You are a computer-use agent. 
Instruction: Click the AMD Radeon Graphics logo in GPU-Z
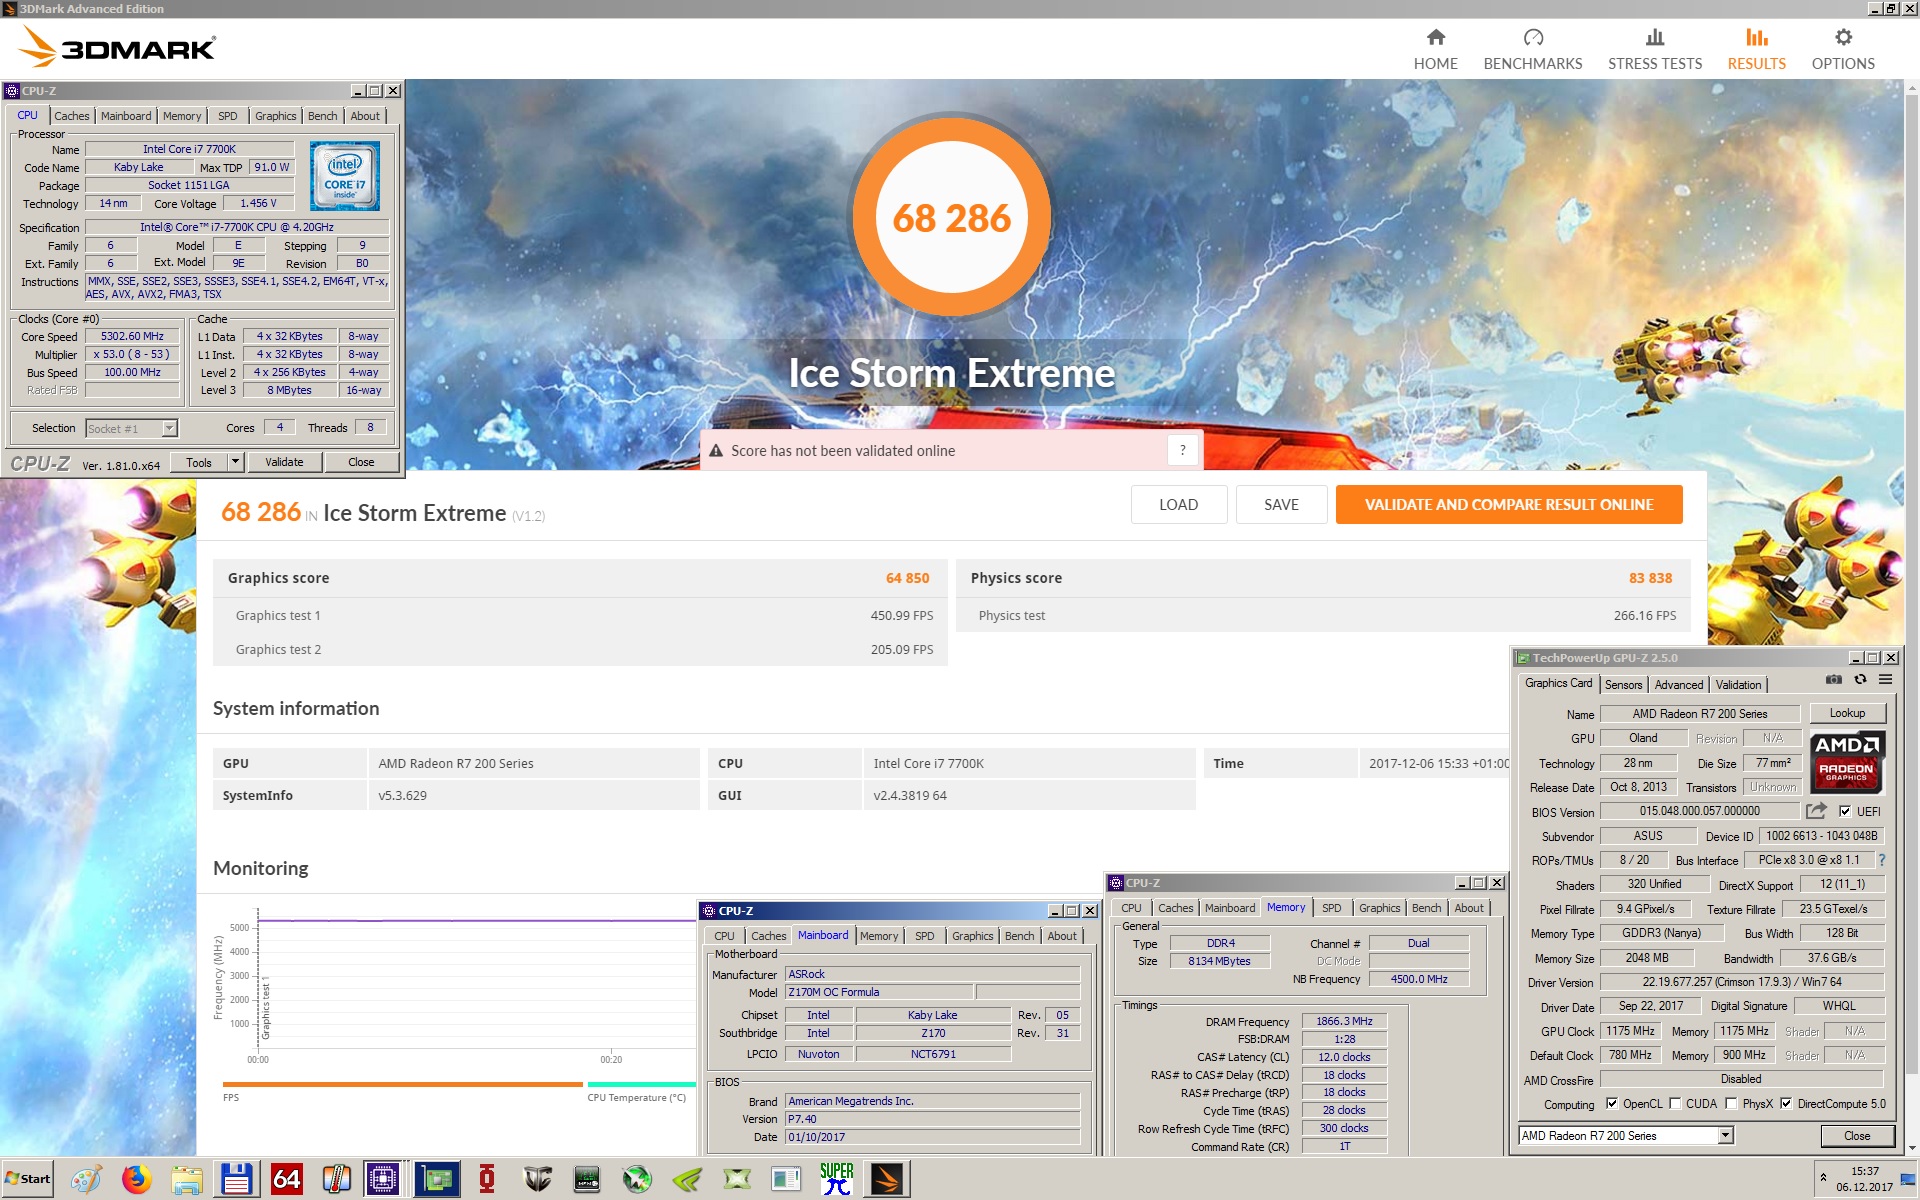1846,761
